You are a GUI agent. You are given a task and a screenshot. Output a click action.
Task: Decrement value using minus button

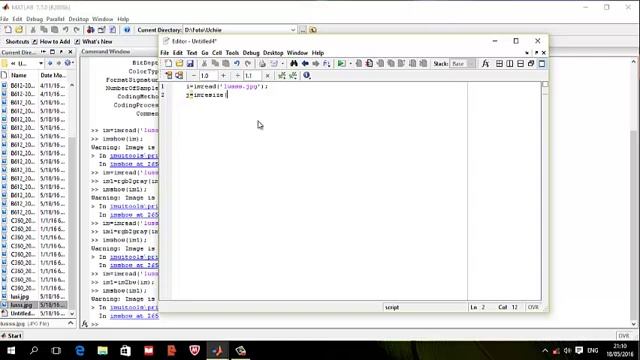[x=194, y=76]
